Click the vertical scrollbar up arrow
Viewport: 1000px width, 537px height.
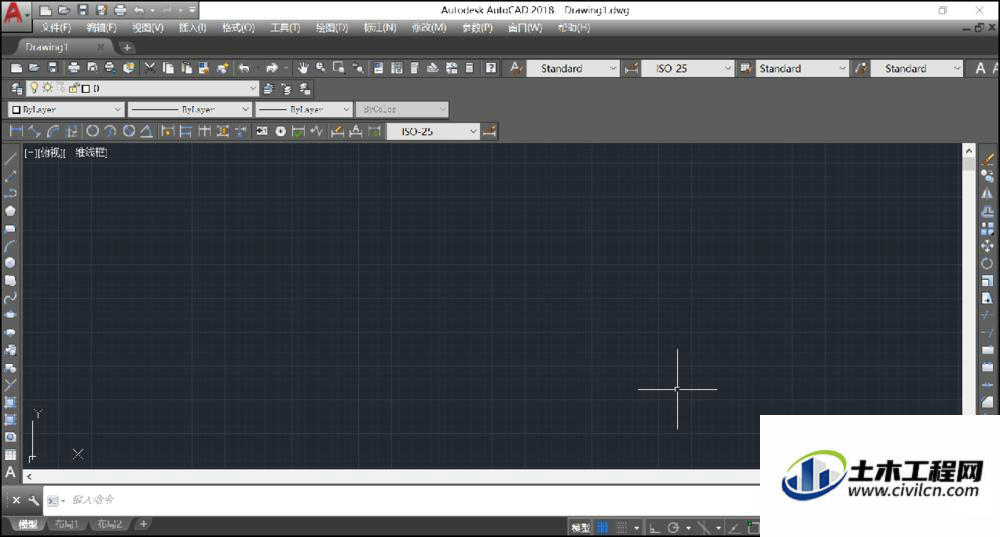[x=969, y=151]
